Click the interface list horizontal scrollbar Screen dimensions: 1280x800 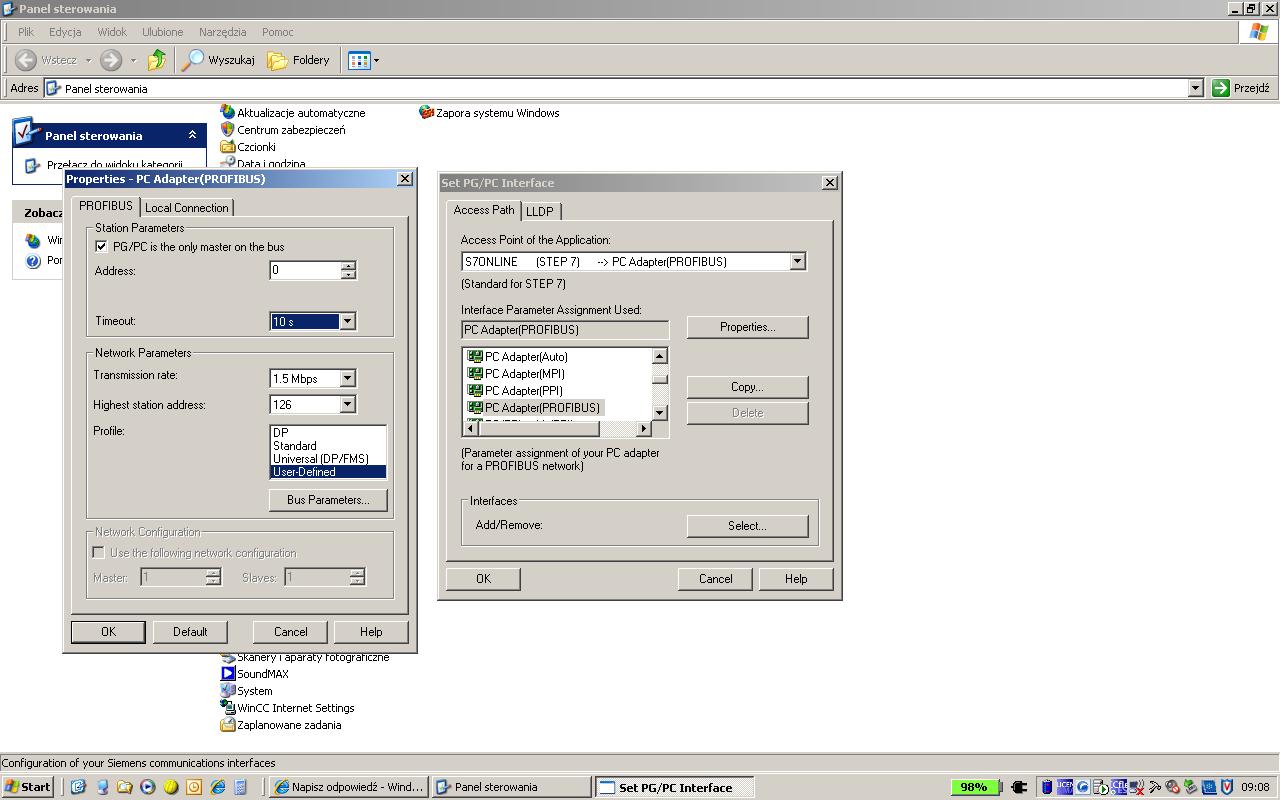[556, 429]
